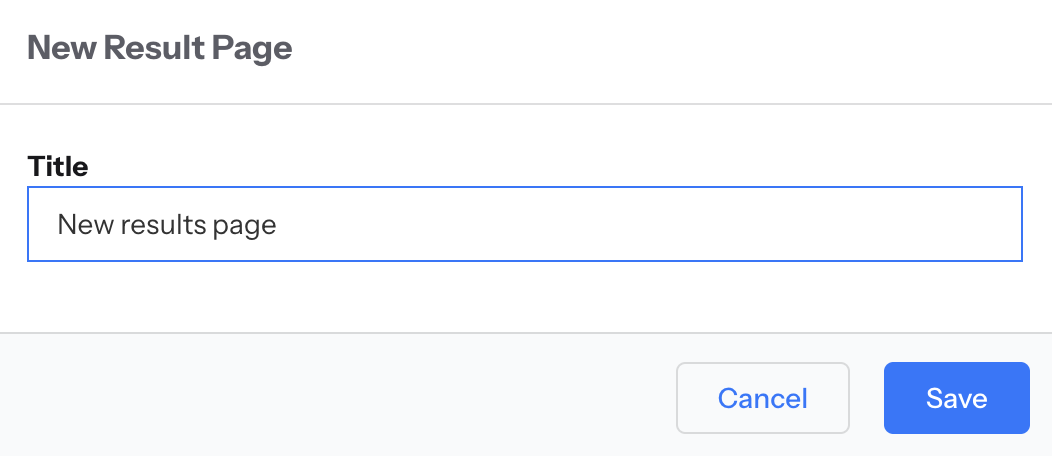The width and height of the screenshot is (1052, 456).
Task: Dismiss dialog using Cancel
Action: click(x=762, y=398)
